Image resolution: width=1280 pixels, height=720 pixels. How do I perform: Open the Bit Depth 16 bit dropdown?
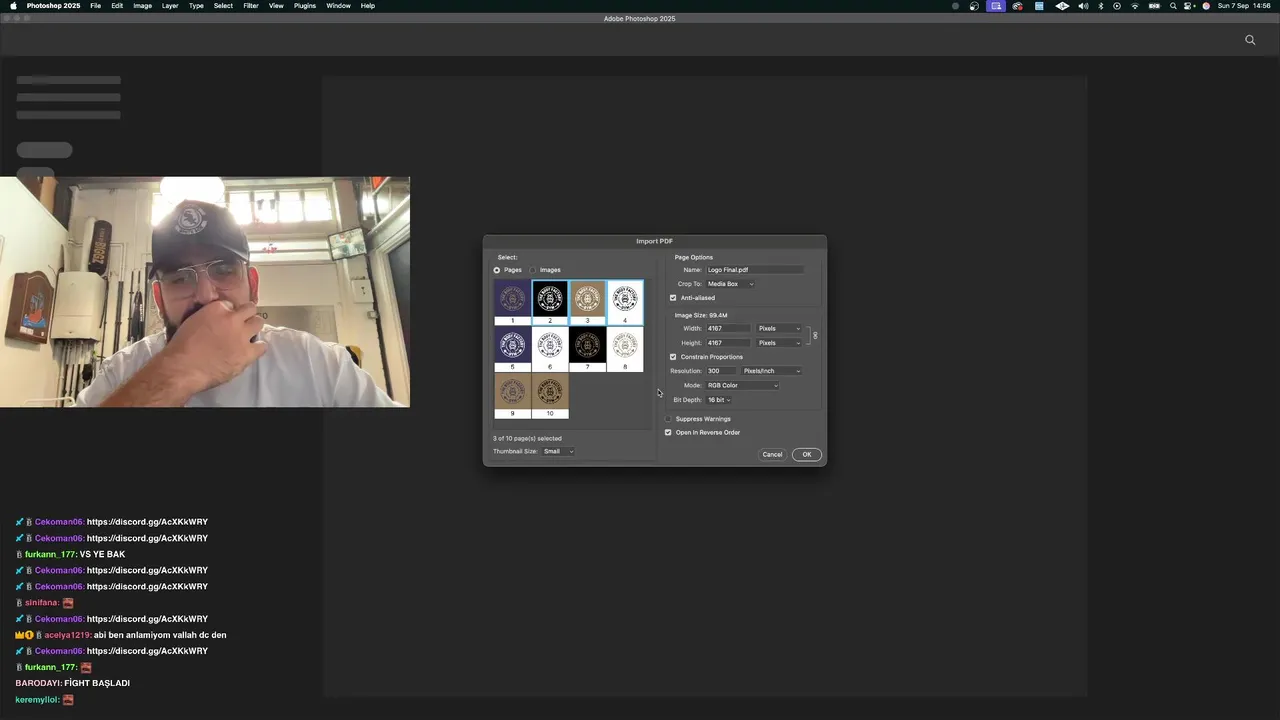[719, 400]
